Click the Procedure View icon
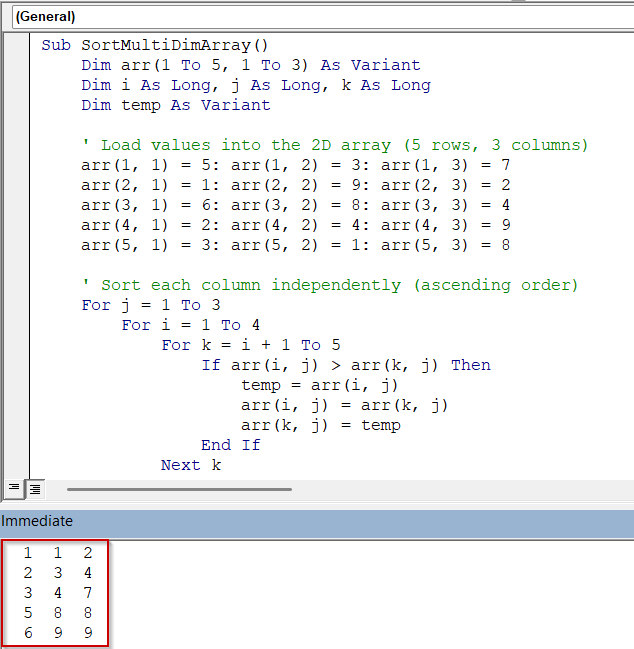The width and height of the screenshot is (634, 649). (14, 489)
